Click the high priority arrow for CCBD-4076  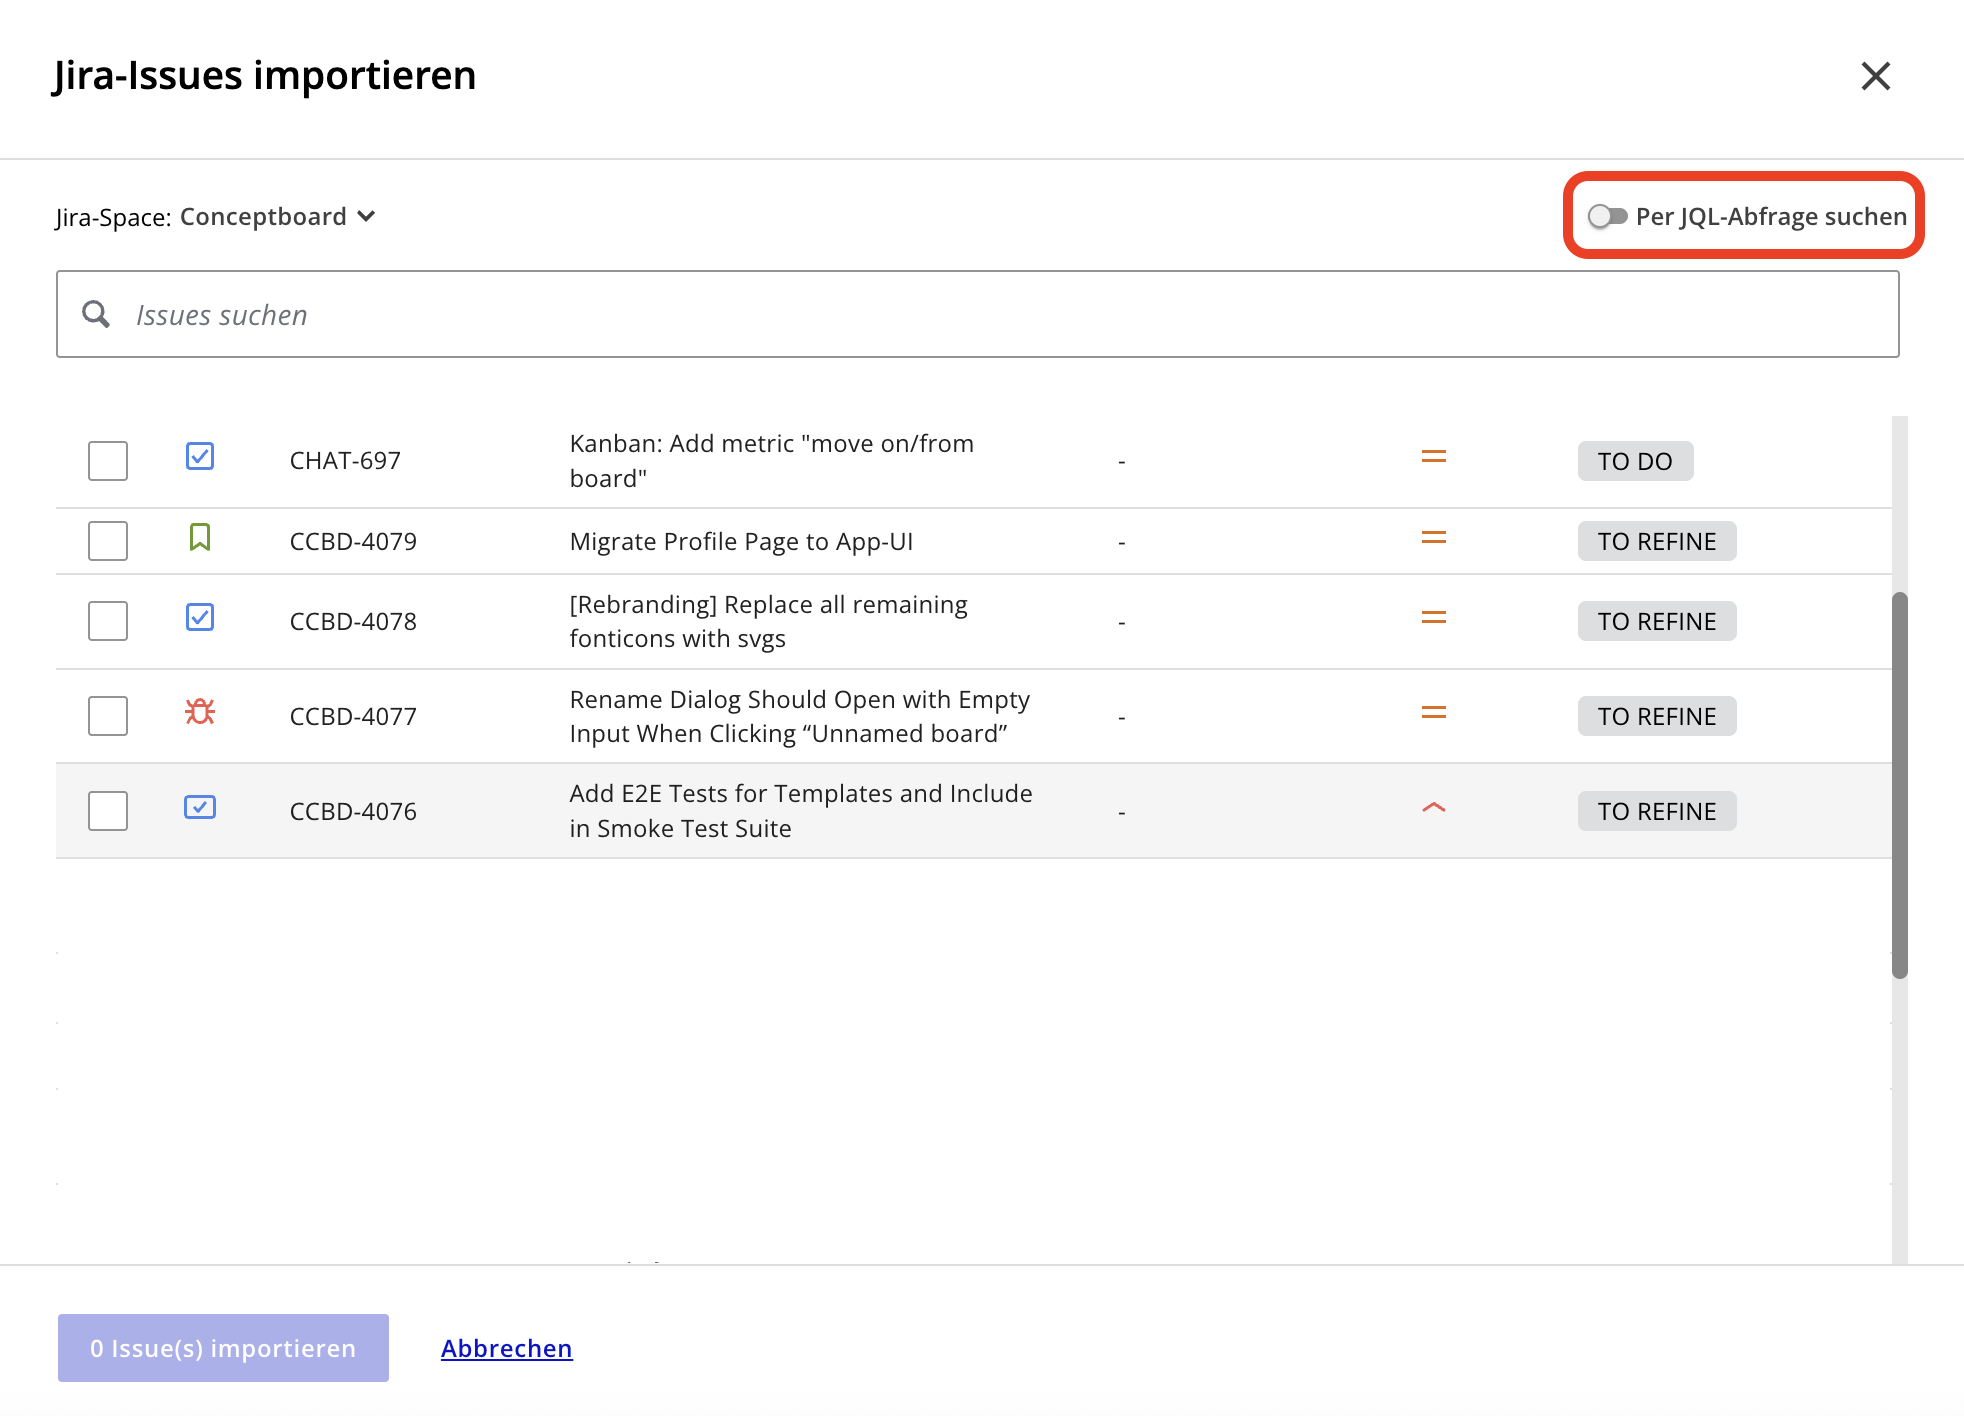pyautogui.click(x=1434, y=808)
